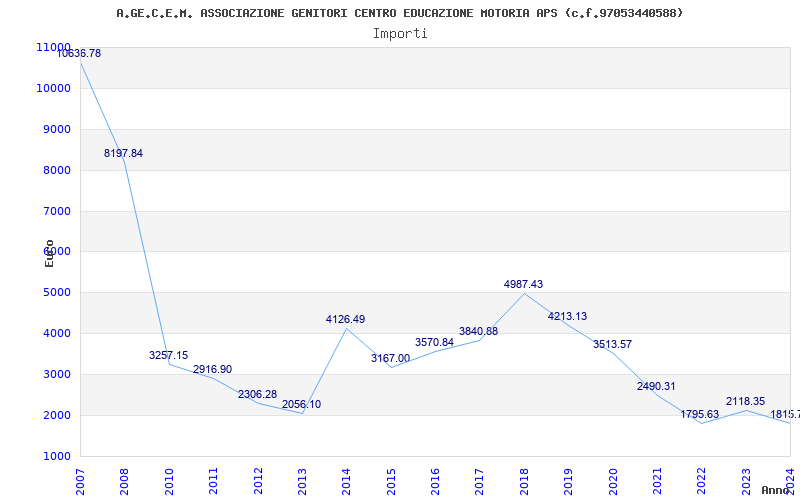Click the 'Anno' x-axis title

776,490
